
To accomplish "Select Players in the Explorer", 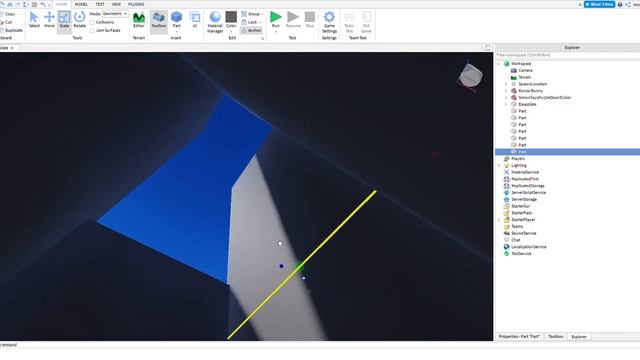I will 518,159.
